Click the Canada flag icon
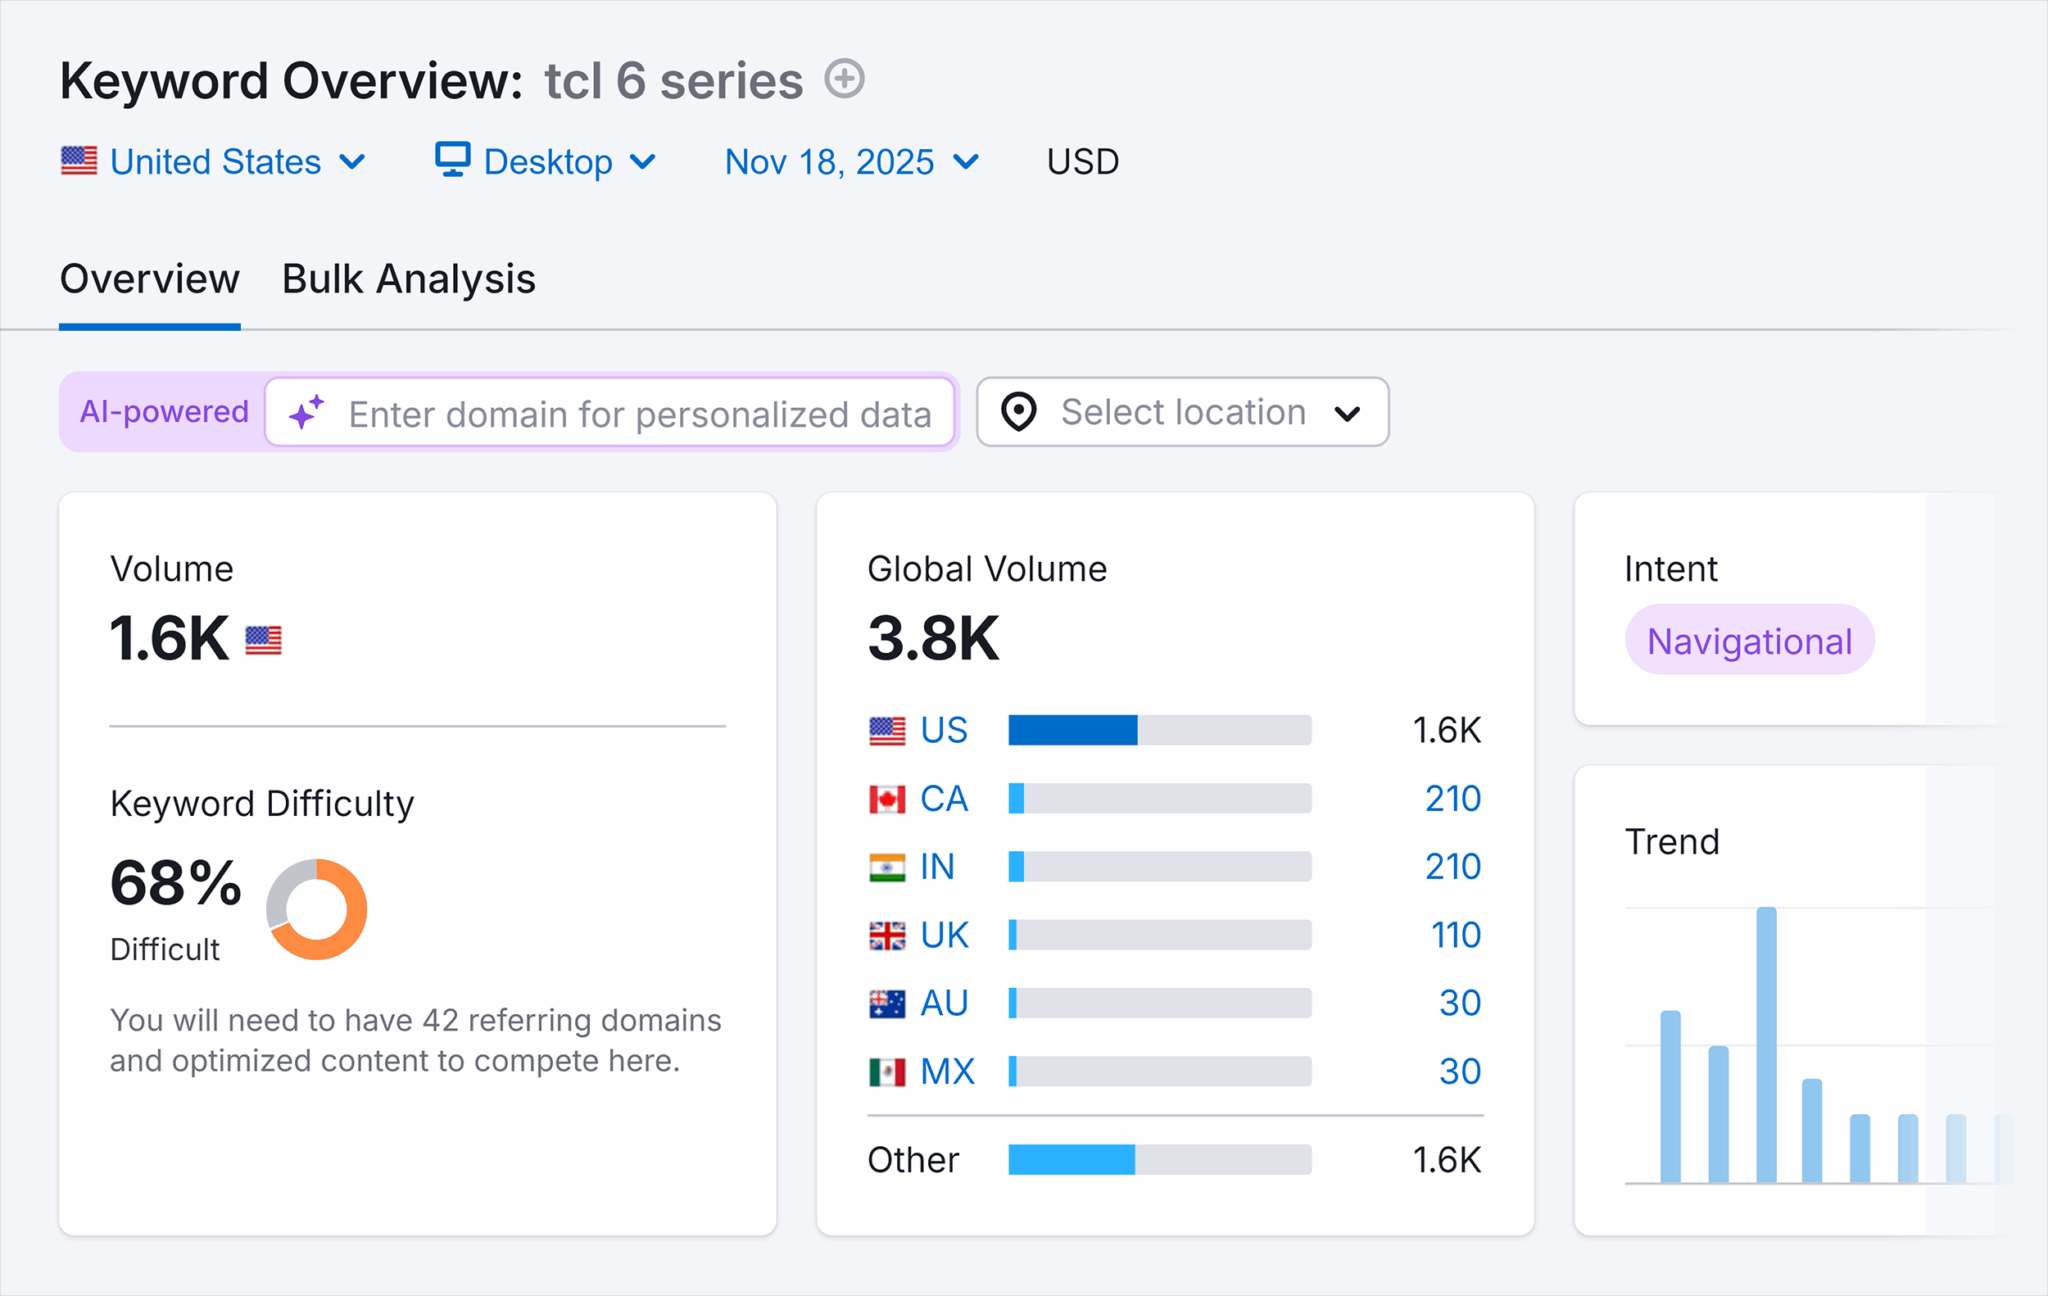The width and height of the screenshot is (2048, 1296). (x=887, y=799)
